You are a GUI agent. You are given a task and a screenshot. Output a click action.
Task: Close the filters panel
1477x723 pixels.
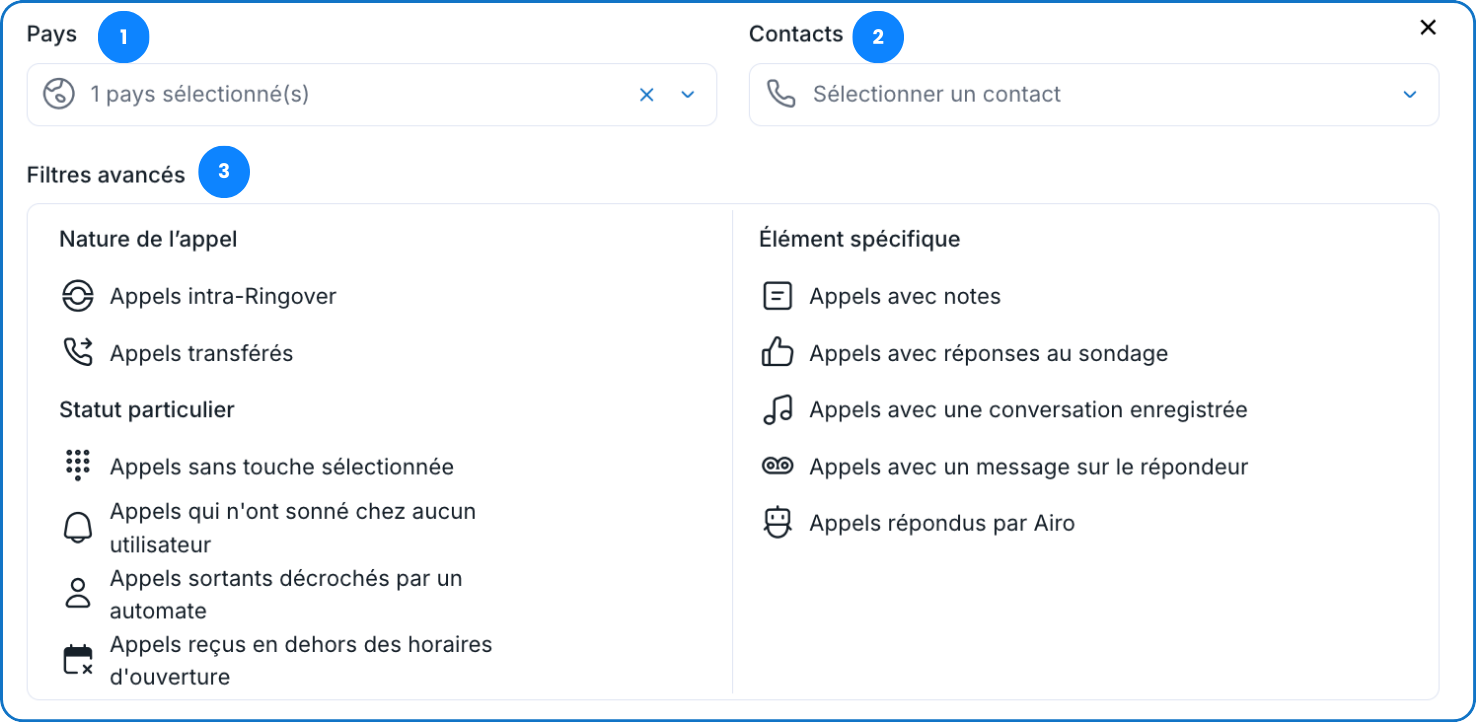click(1428, 28)
